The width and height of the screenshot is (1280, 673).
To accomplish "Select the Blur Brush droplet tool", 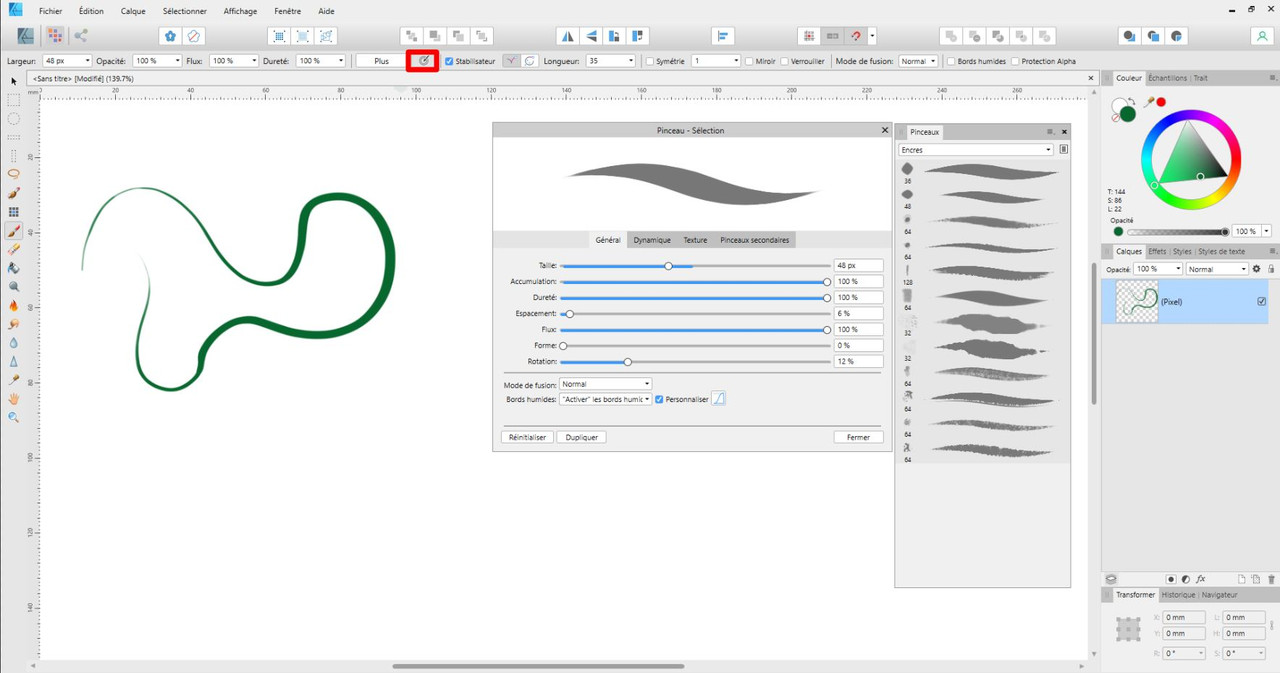I will tap(14, 343).
